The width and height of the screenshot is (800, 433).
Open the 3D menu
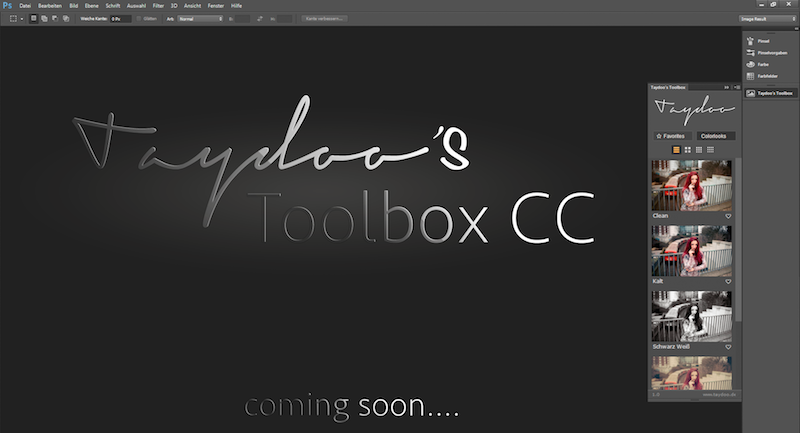[174, 6]
